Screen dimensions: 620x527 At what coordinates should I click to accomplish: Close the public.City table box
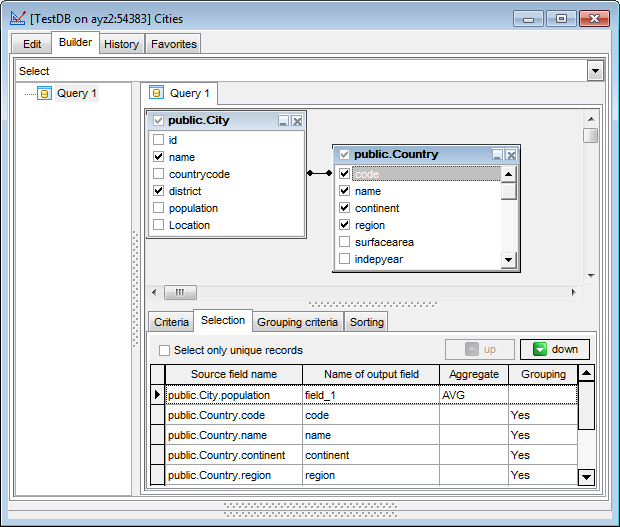point(297,121)
